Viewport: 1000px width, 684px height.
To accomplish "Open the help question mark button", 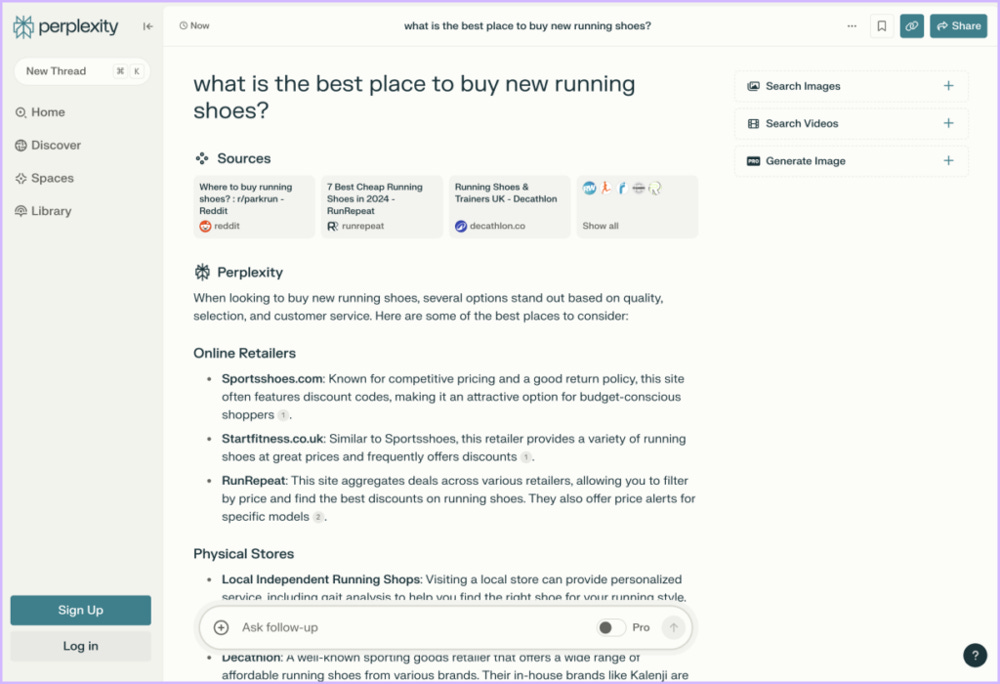I will [974, 655].
